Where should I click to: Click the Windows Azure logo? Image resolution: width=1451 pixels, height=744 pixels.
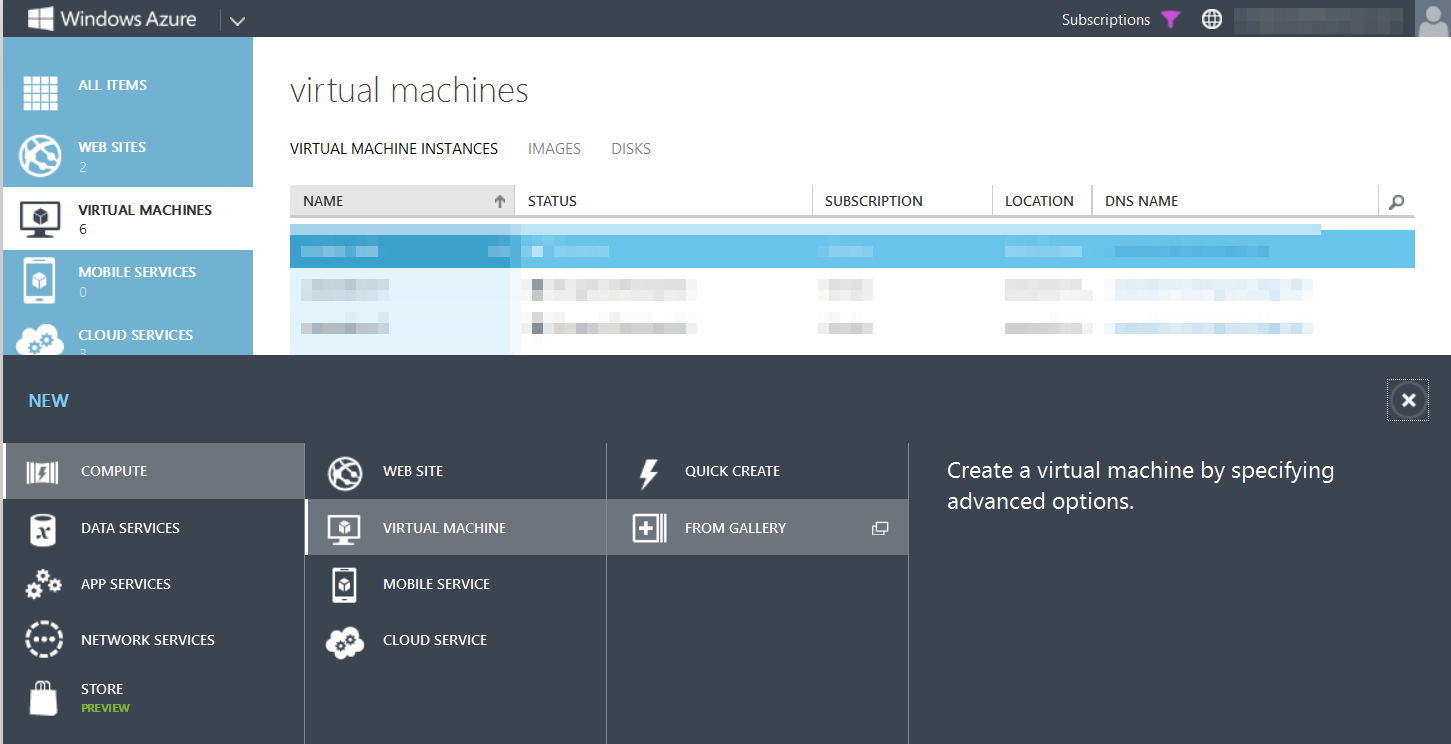click(112, 18)
